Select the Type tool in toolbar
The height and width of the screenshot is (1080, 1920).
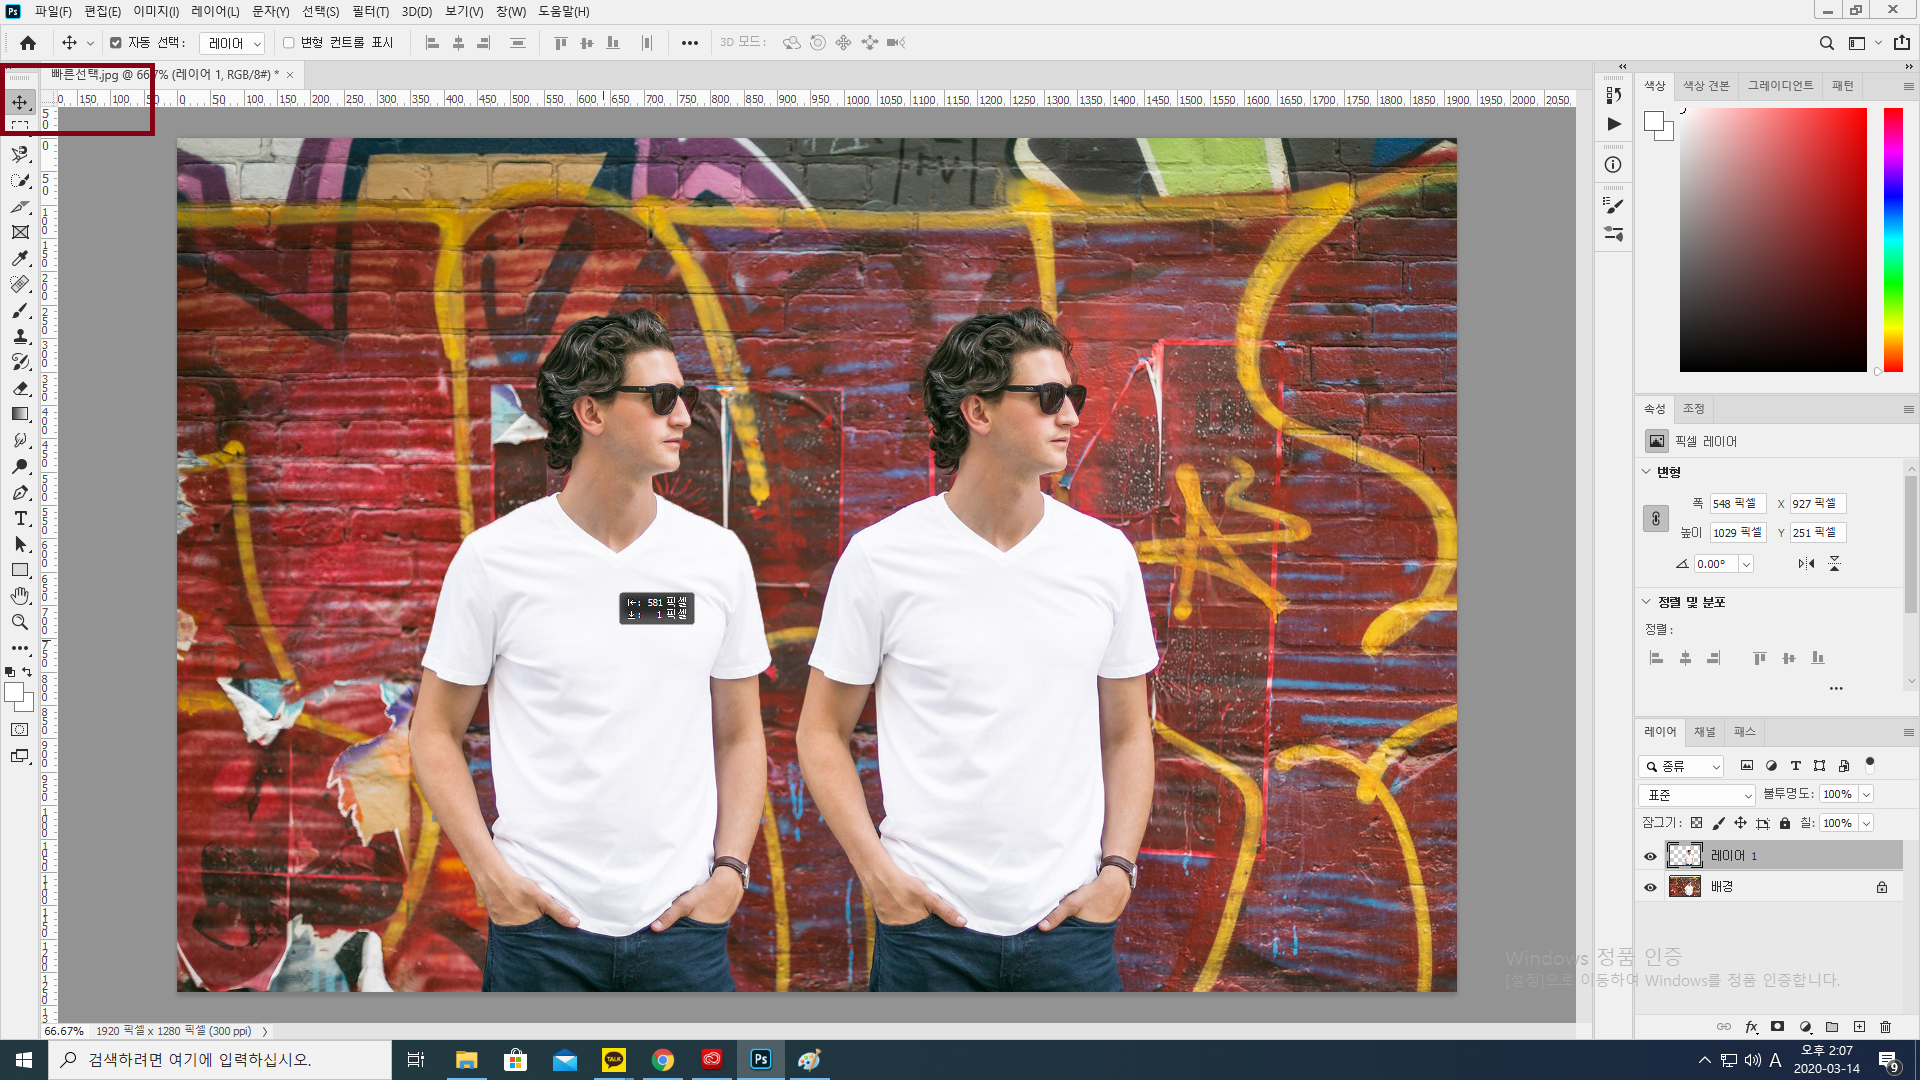(20, 518)
